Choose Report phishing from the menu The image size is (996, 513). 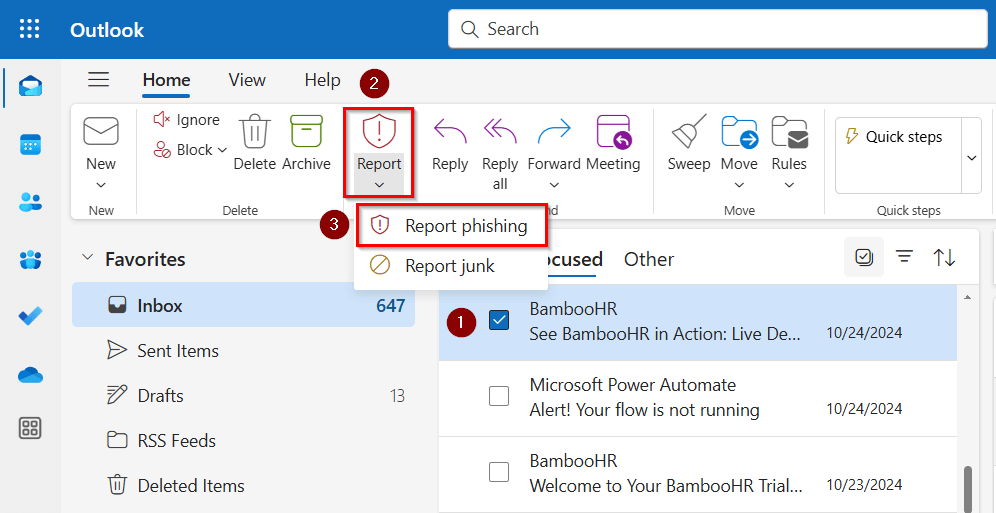(x=465, y=226)
